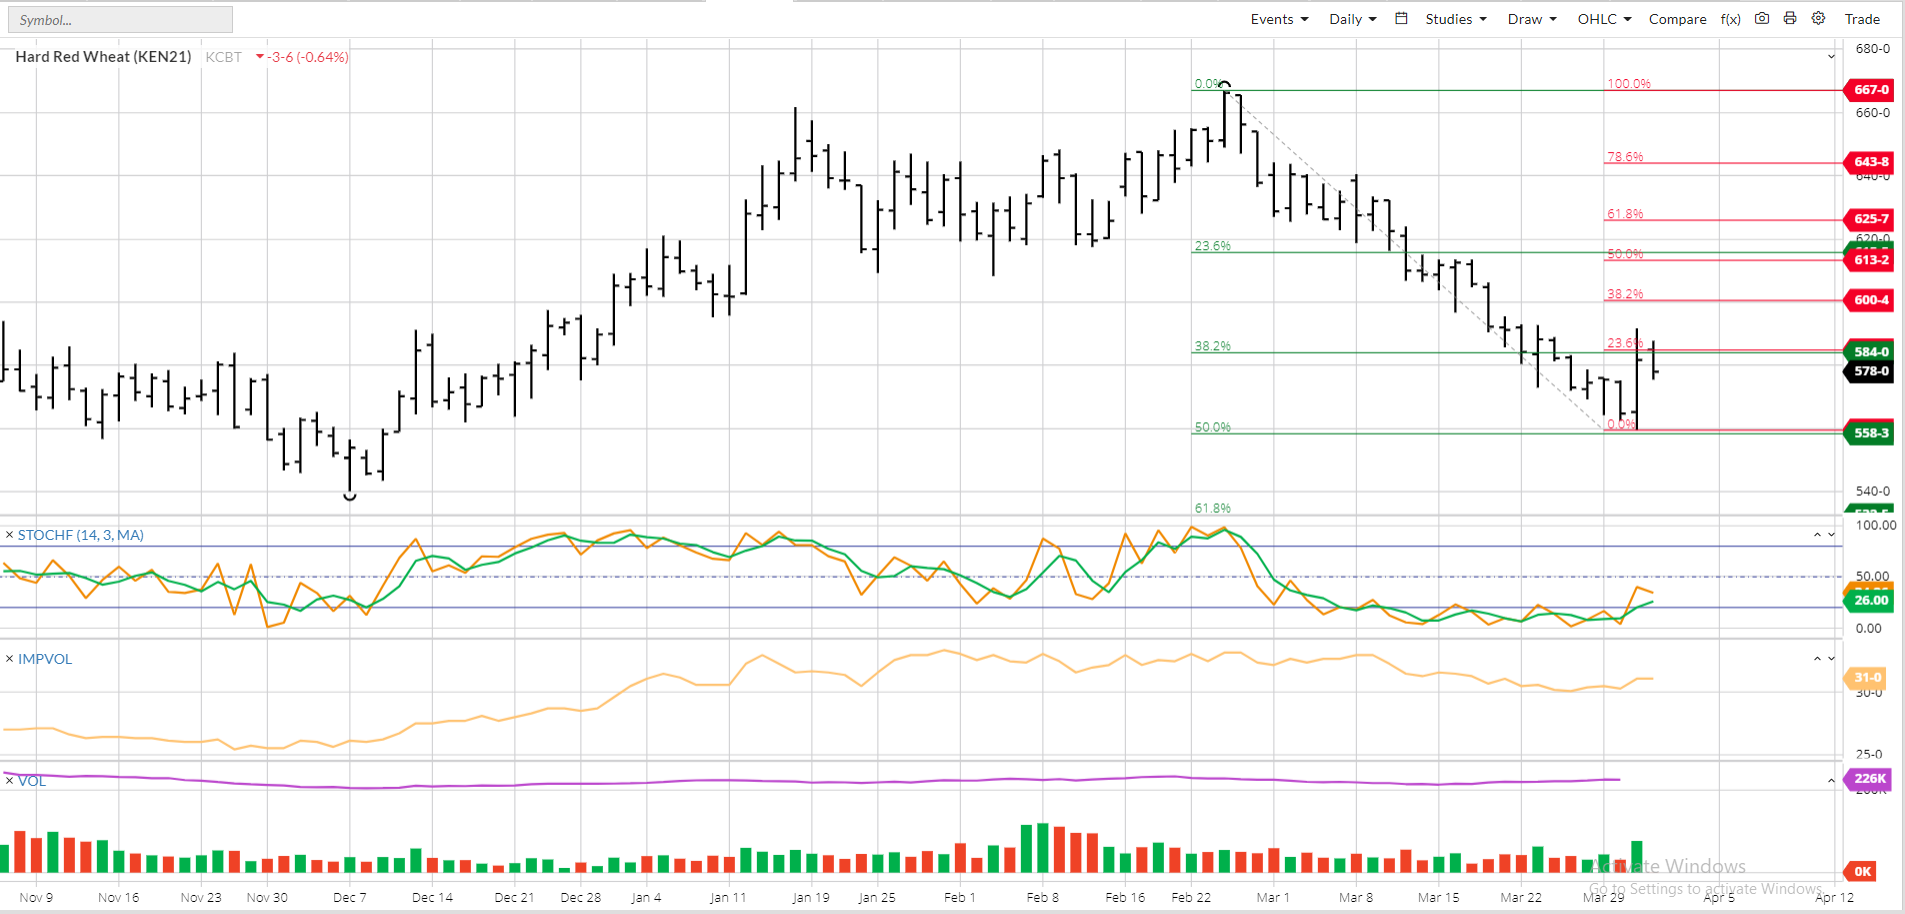Move IMPVOL panel down with arrow
Viewport: 1905px width, 914px height.
pos(1832,659)
